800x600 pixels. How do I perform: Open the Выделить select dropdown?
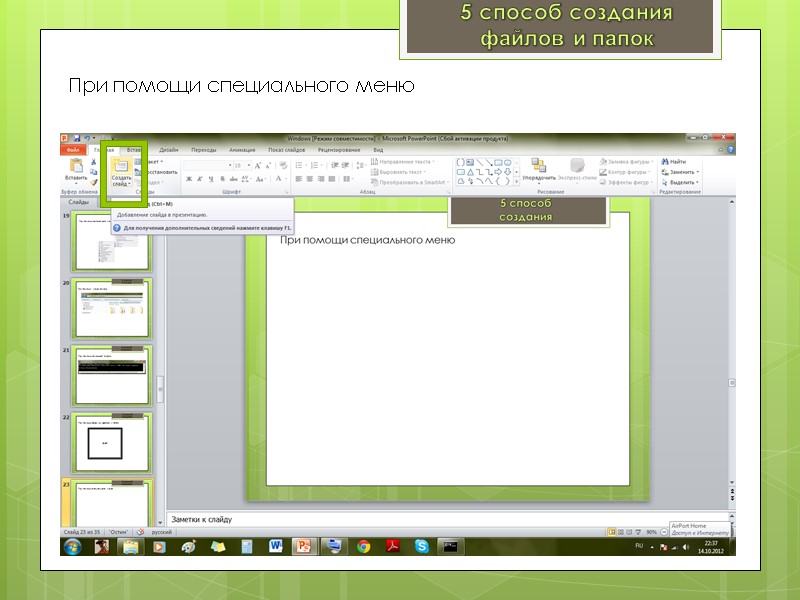point(680,182)
